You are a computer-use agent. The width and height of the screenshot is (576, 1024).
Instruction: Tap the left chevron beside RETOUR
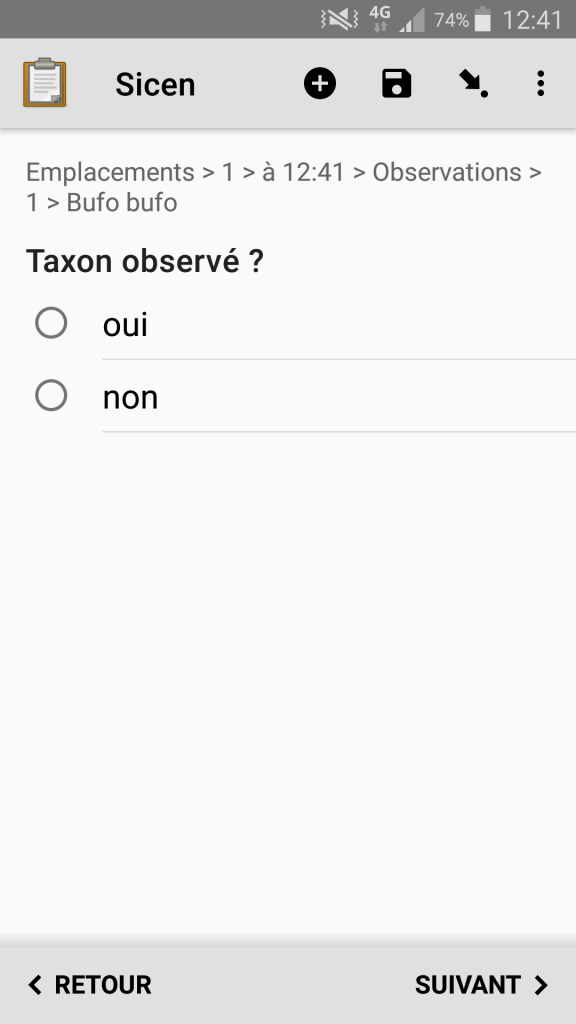click(x=35, y=985)
